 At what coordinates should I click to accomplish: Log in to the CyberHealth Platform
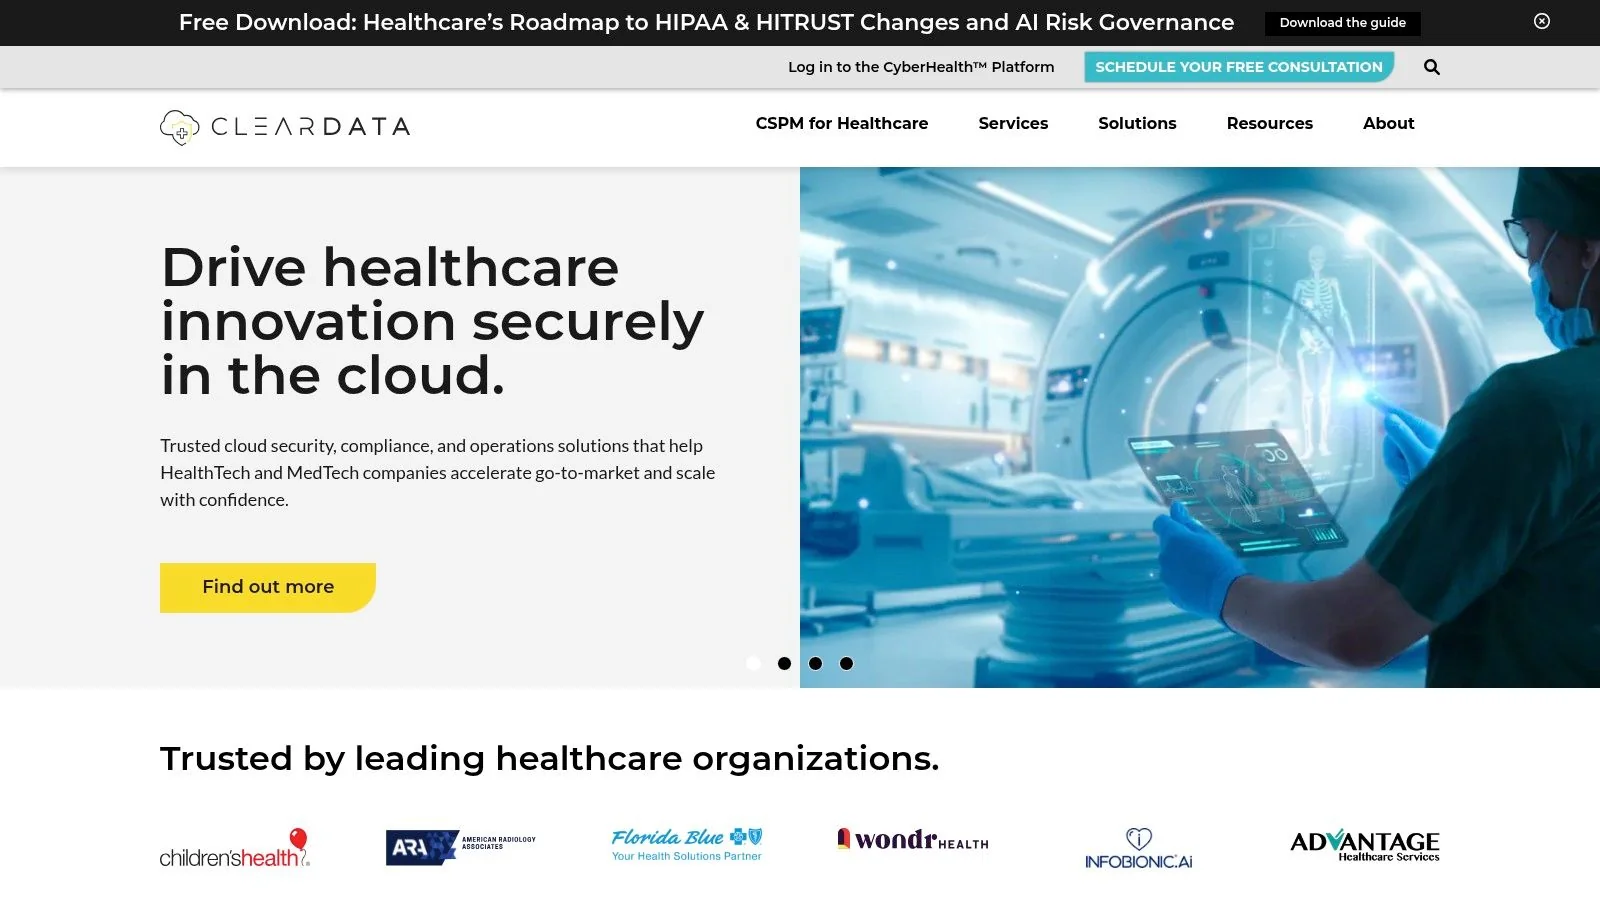point(921,66)
